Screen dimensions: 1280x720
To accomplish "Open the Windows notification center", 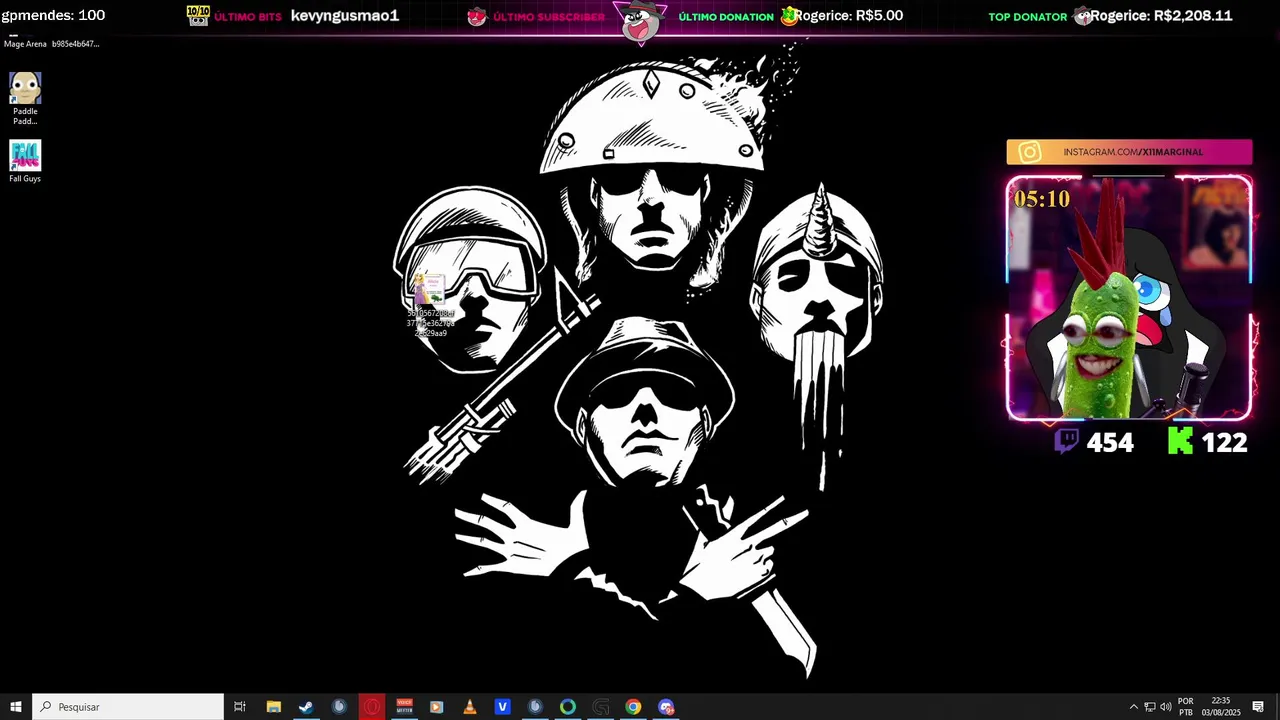I will pyautogui.click(x=1258, y=707).
